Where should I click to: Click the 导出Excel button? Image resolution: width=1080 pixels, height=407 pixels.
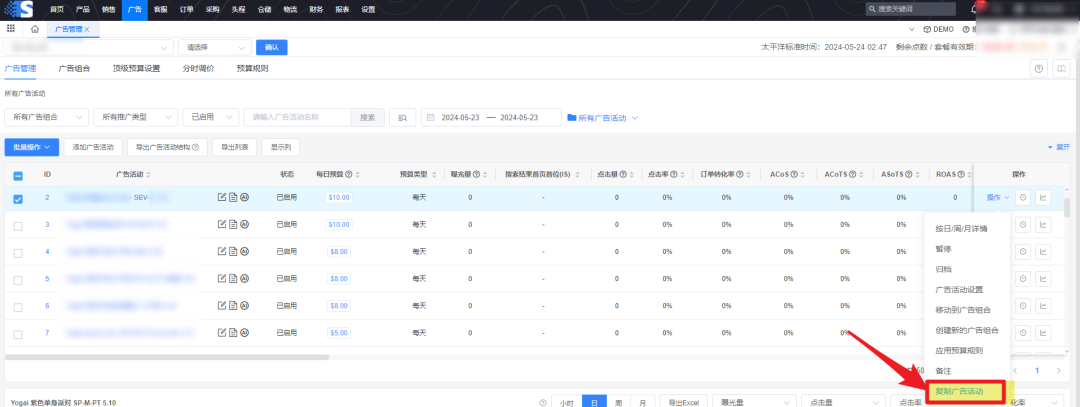coord(681,402)
